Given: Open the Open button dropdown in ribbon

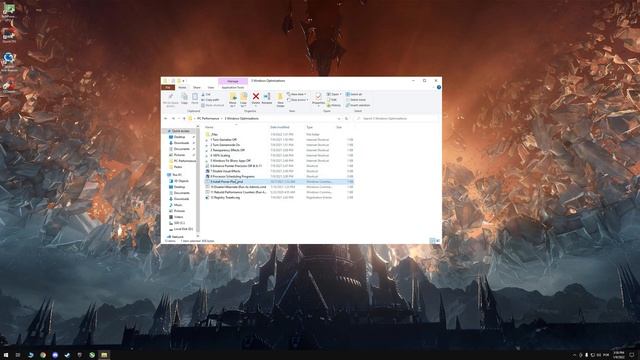Looking at the screenshot, I should coord(334,94).
